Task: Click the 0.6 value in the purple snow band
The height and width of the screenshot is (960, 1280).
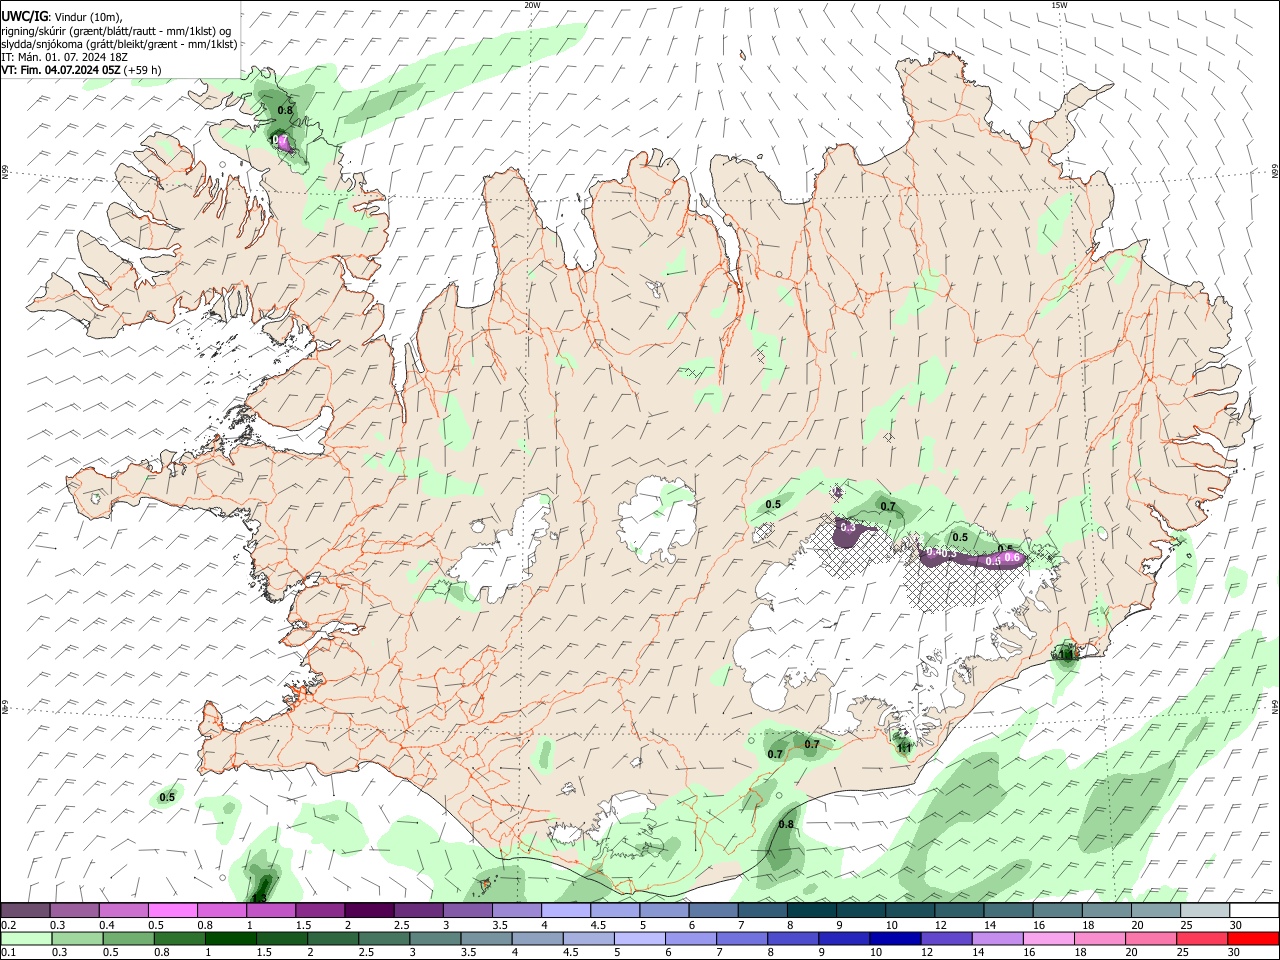Action: [x=1011, y=557]
